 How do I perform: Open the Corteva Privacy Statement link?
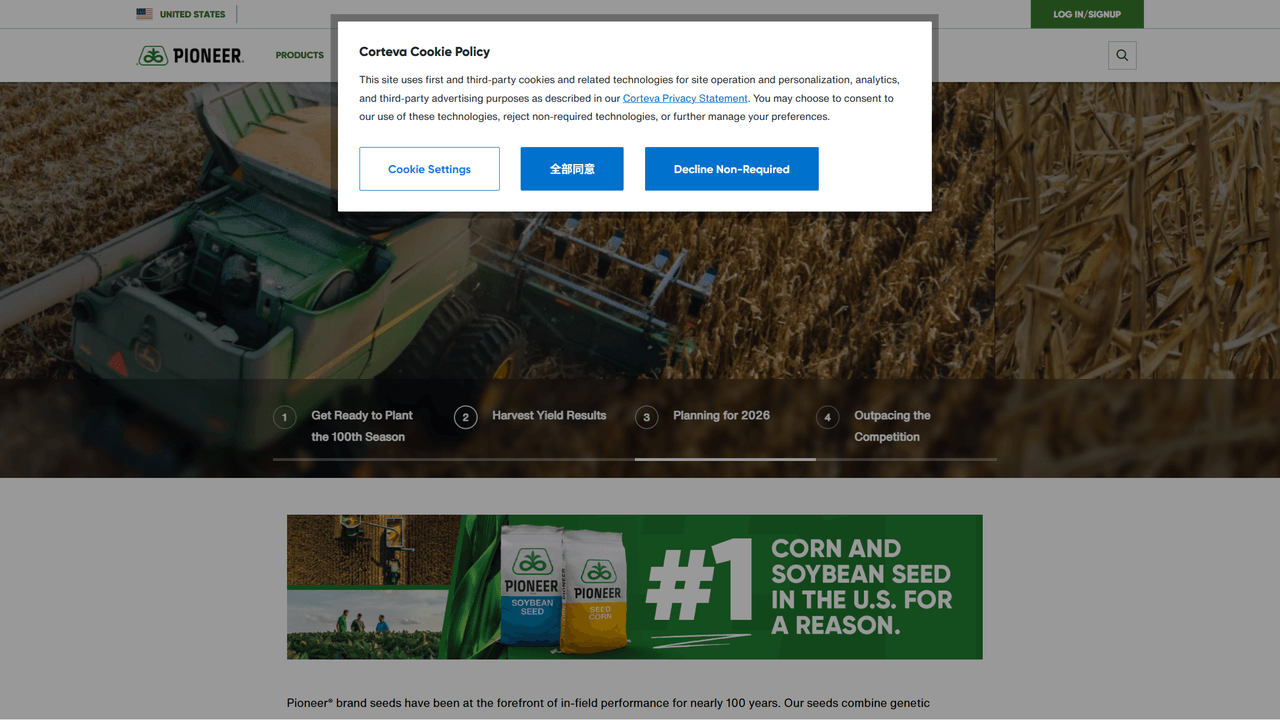pyautogui.click(x=685, y=98)
